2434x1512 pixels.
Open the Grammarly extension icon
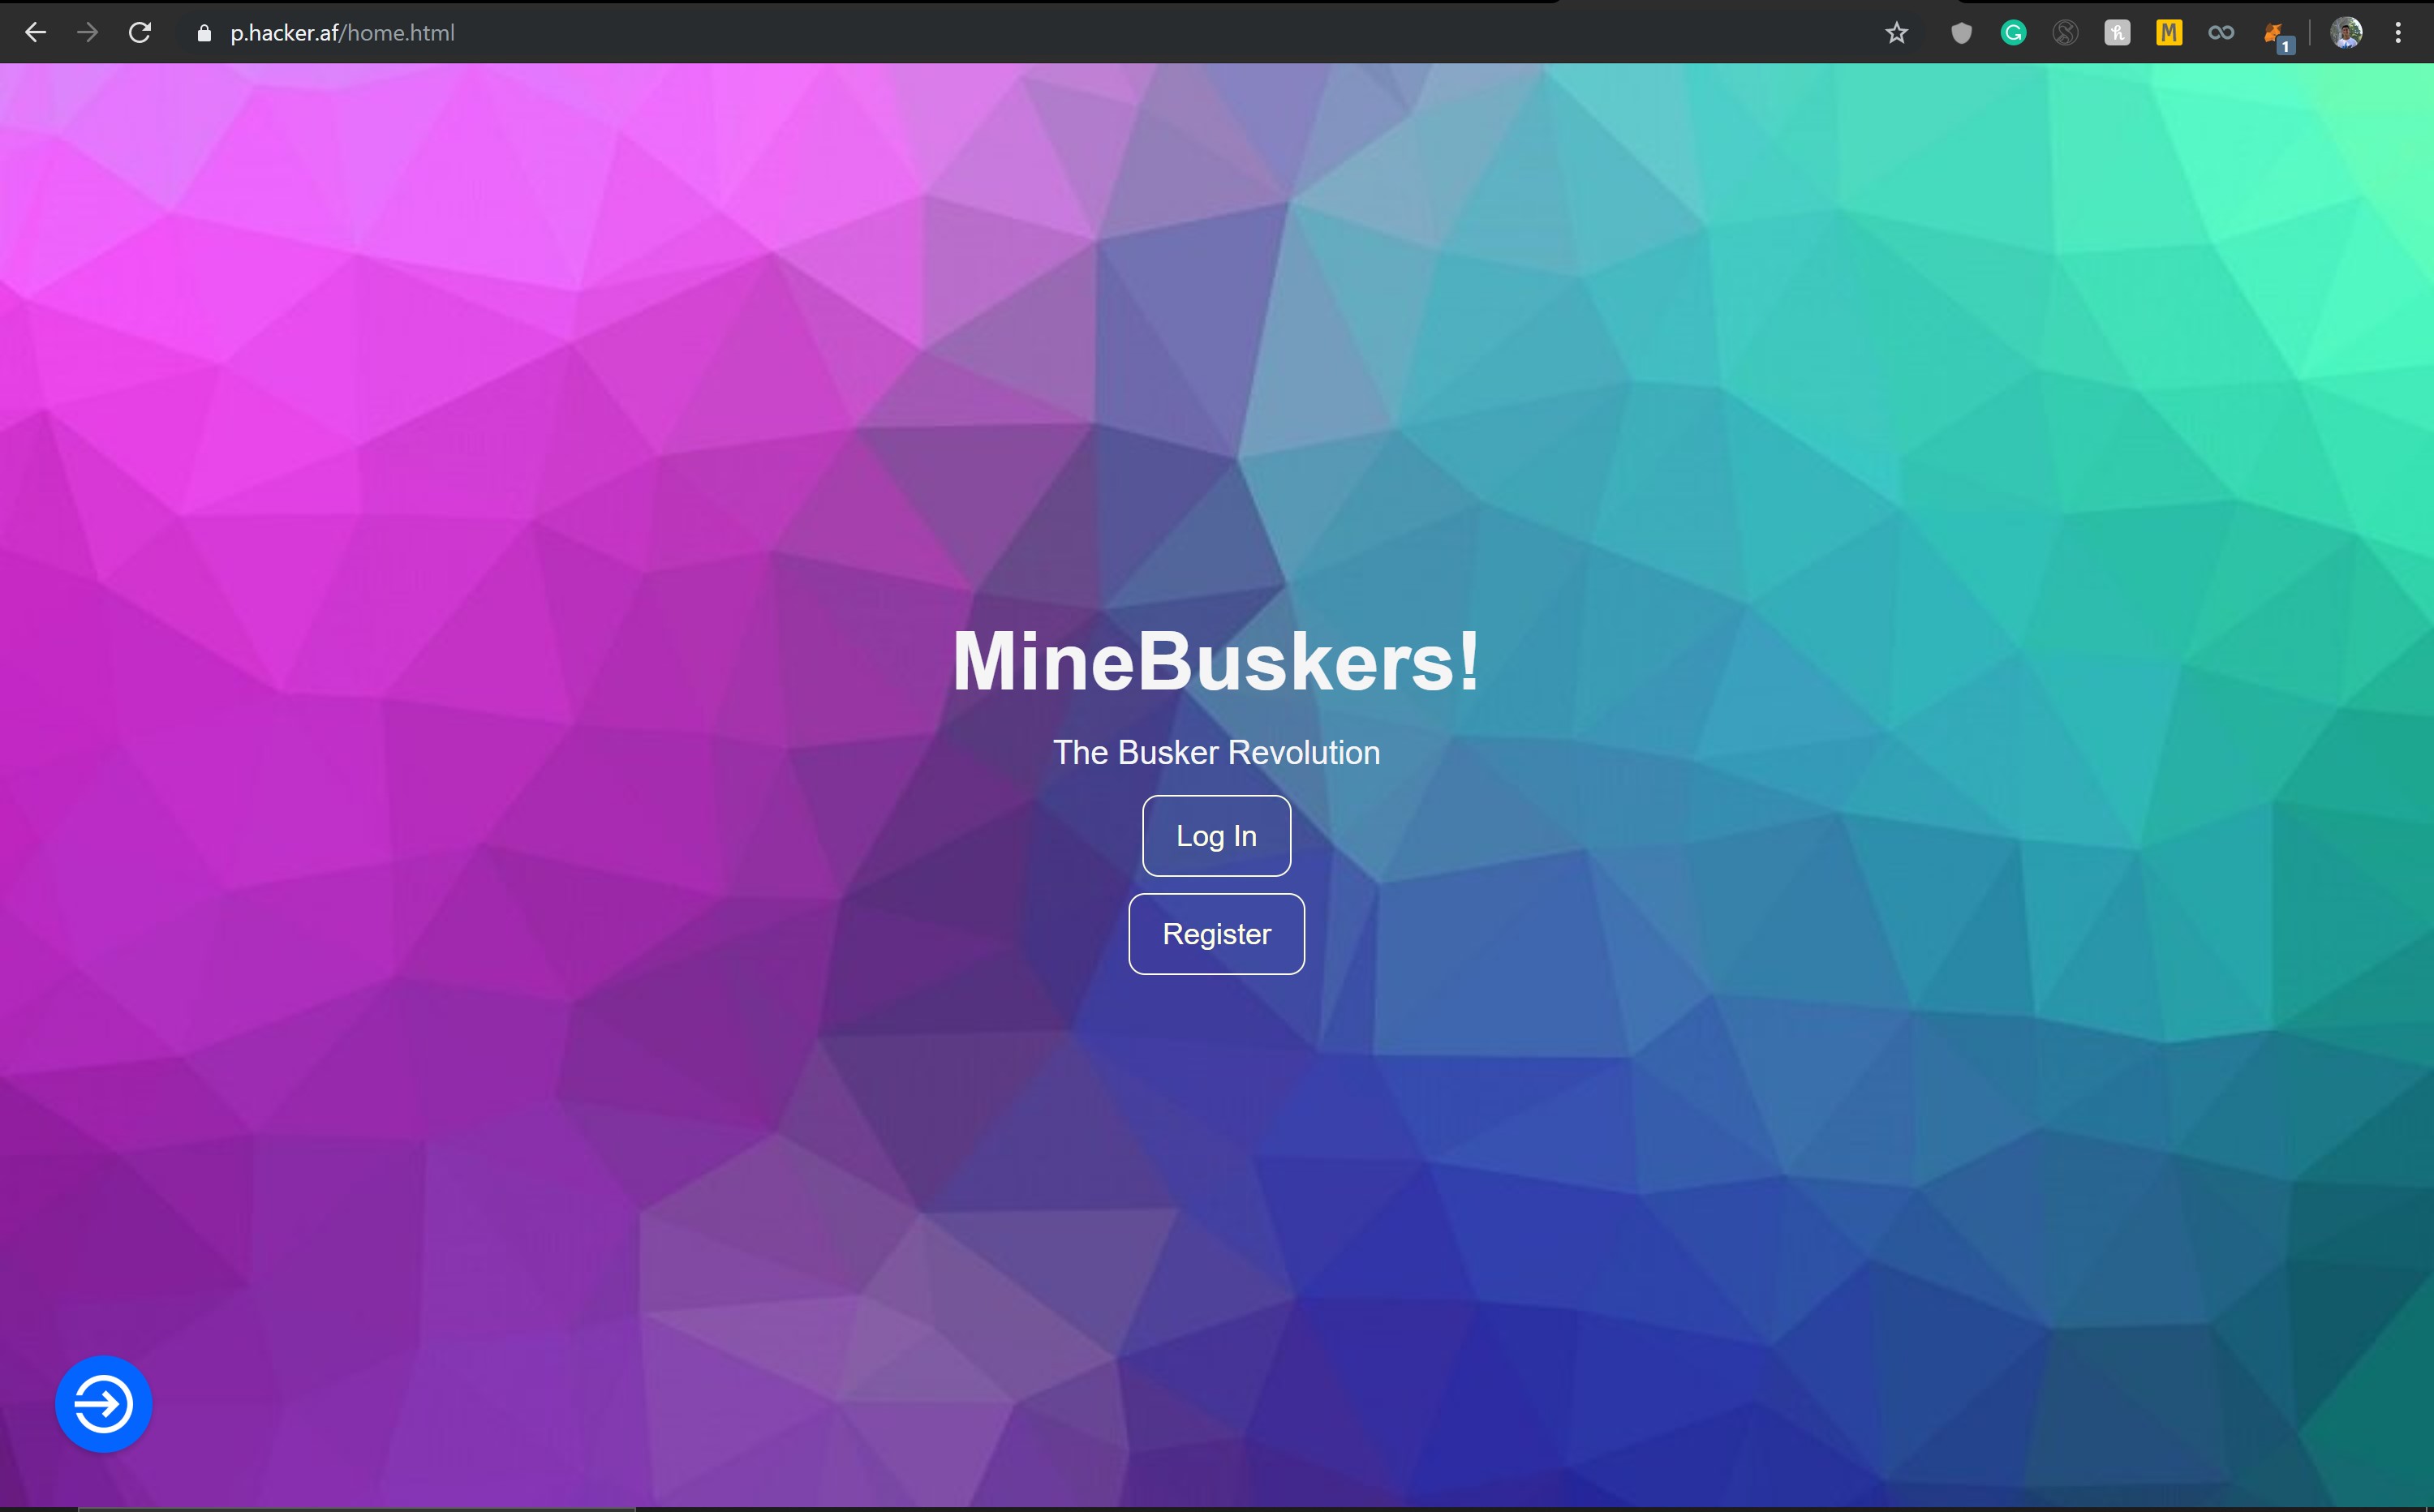coord(2013,33)
